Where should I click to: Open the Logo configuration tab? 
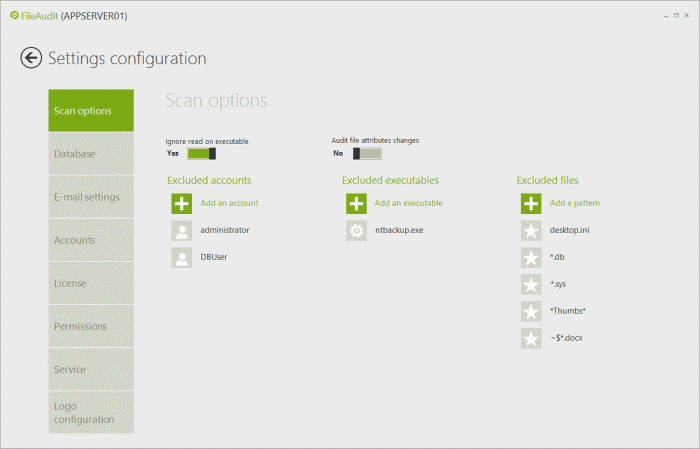pos(91,412)
